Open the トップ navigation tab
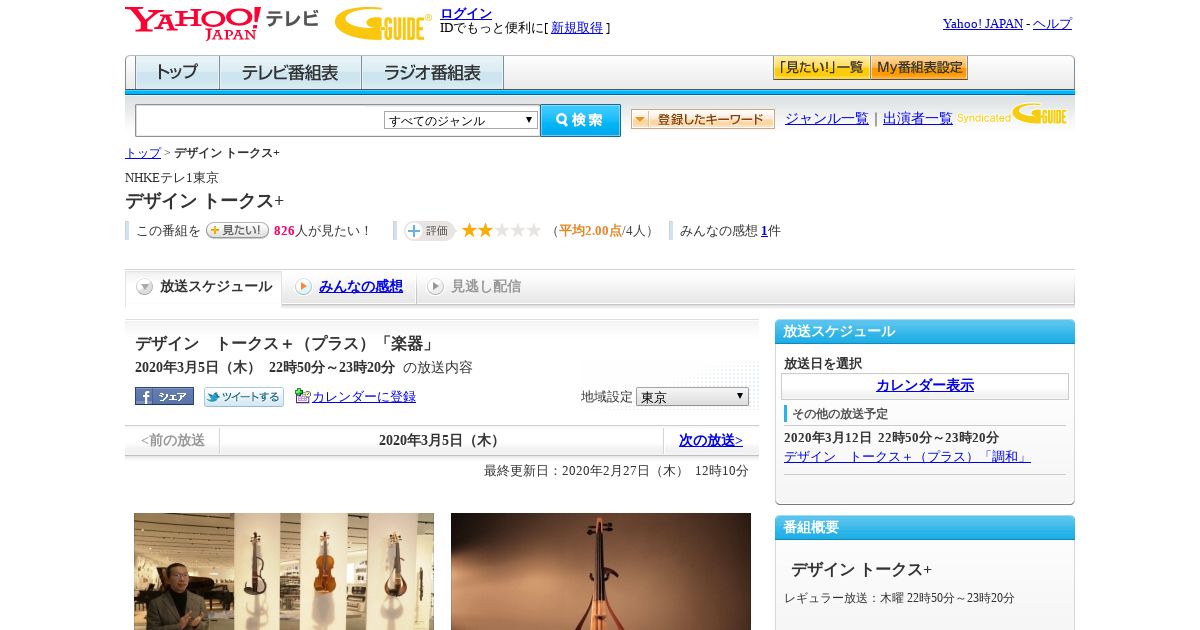This screenshot has height=630, width=1200. [177, 72]
